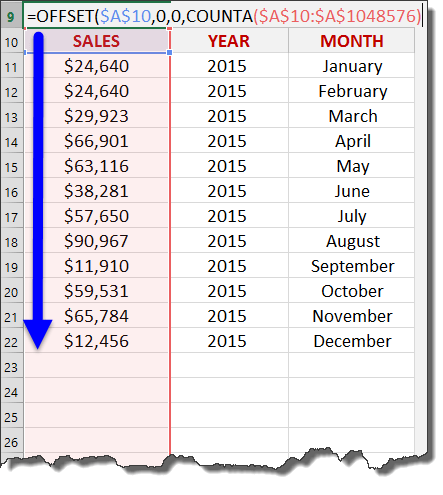Select the December month cell
Image resolution: width=443 pixels, height=495 pixels.
[351, 341]
